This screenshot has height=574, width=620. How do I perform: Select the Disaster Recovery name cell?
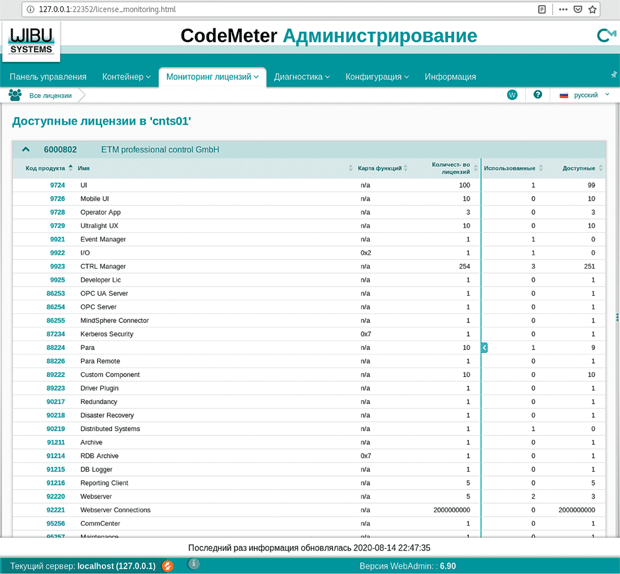(107, 415)
